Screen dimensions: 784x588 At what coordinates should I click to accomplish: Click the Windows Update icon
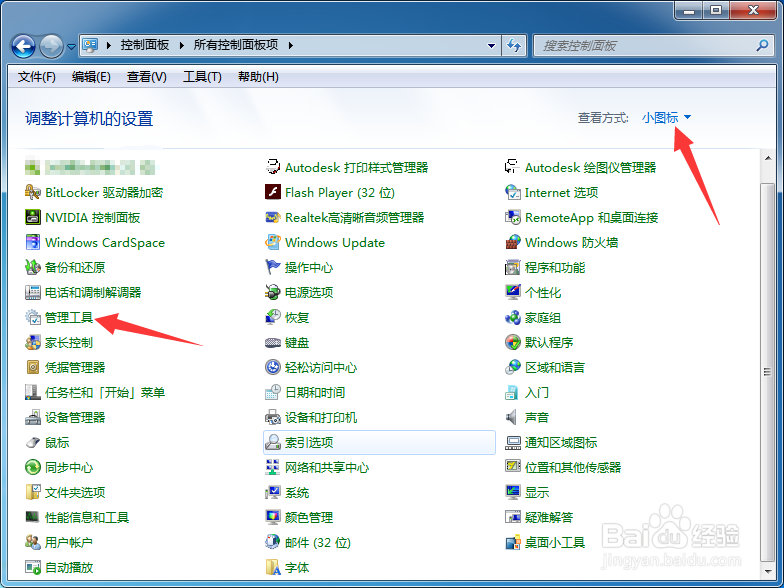(x=272, y=242)
